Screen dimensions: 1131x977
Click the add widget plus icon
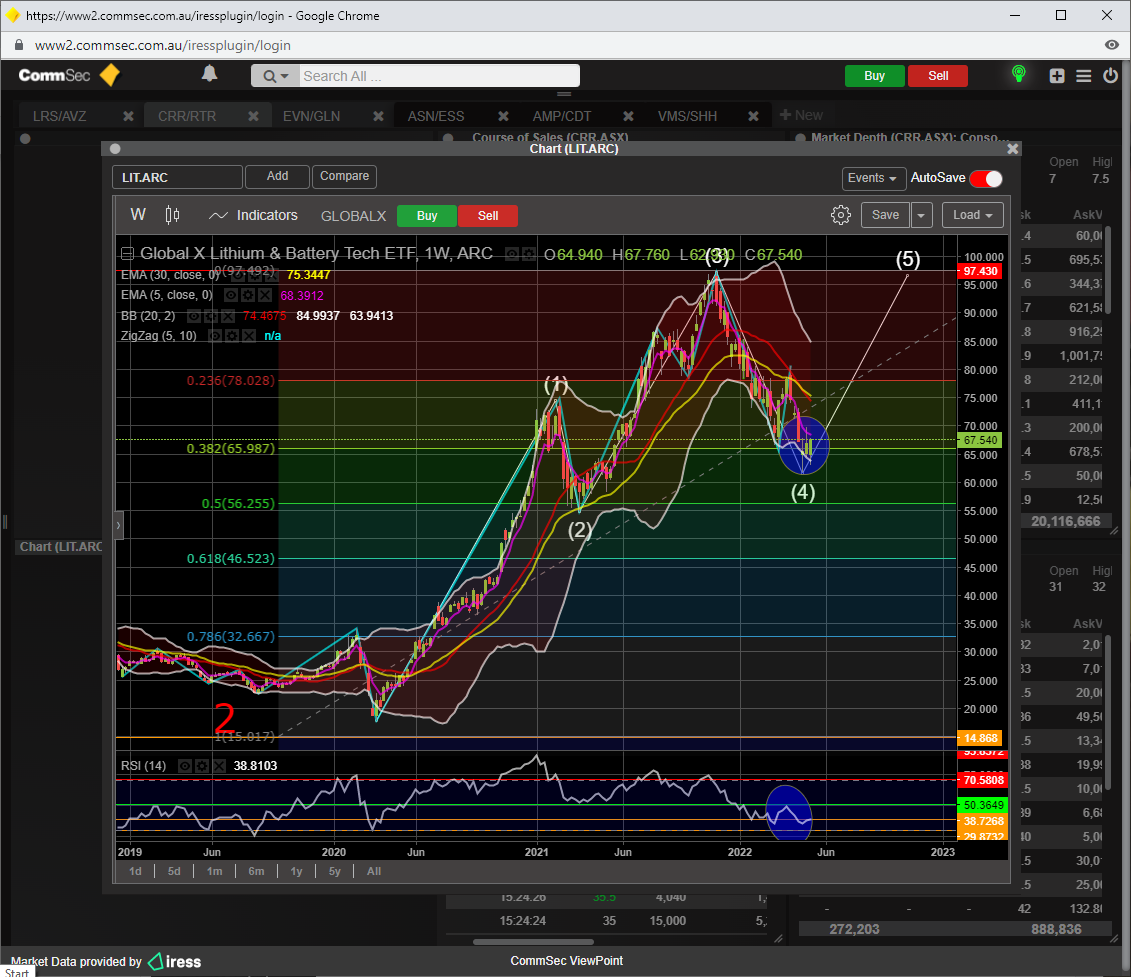(1057, 76)
